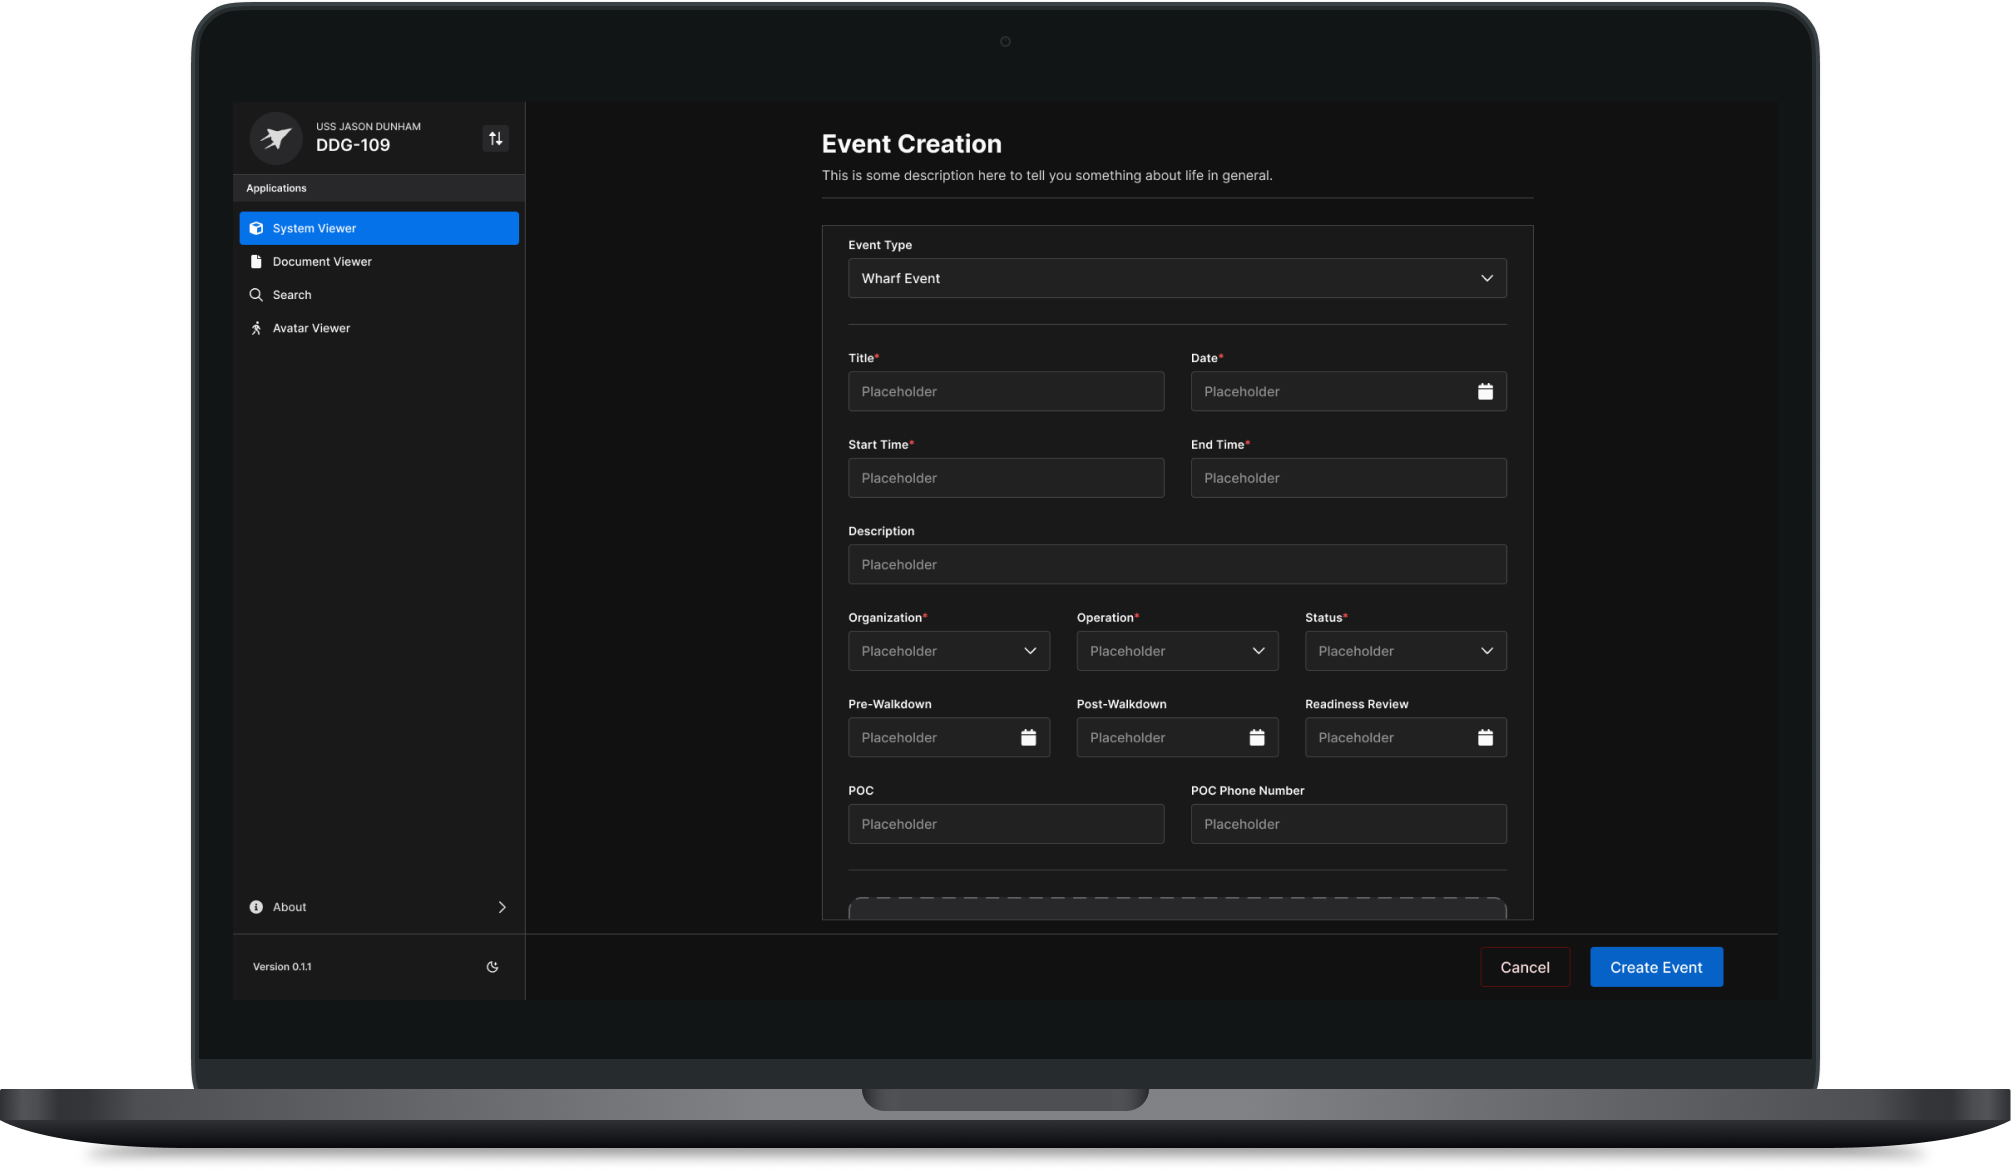The image size is (2011, 1171).
Task: Open Readiness Review calendar picker icon
Action: 1485,737
